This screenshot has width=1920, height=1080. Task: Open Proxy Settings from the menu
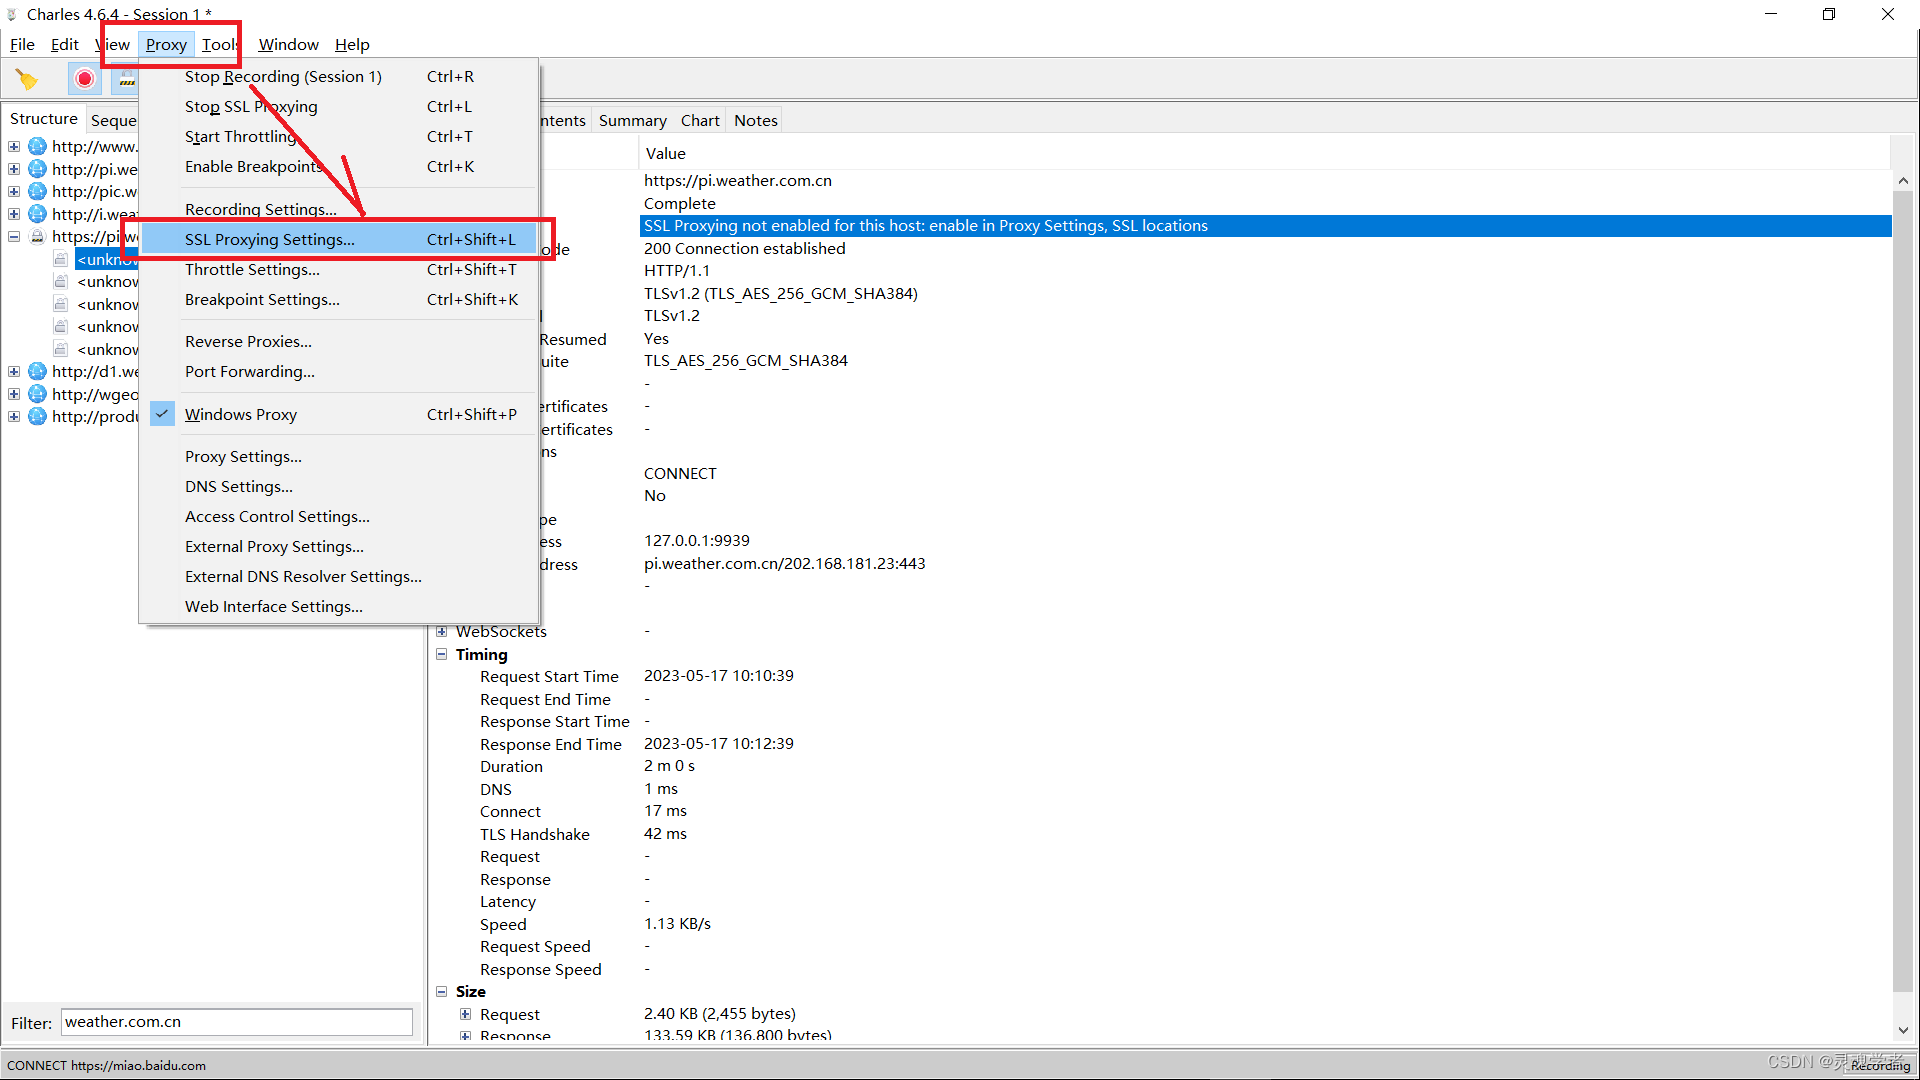click(243, 457)
